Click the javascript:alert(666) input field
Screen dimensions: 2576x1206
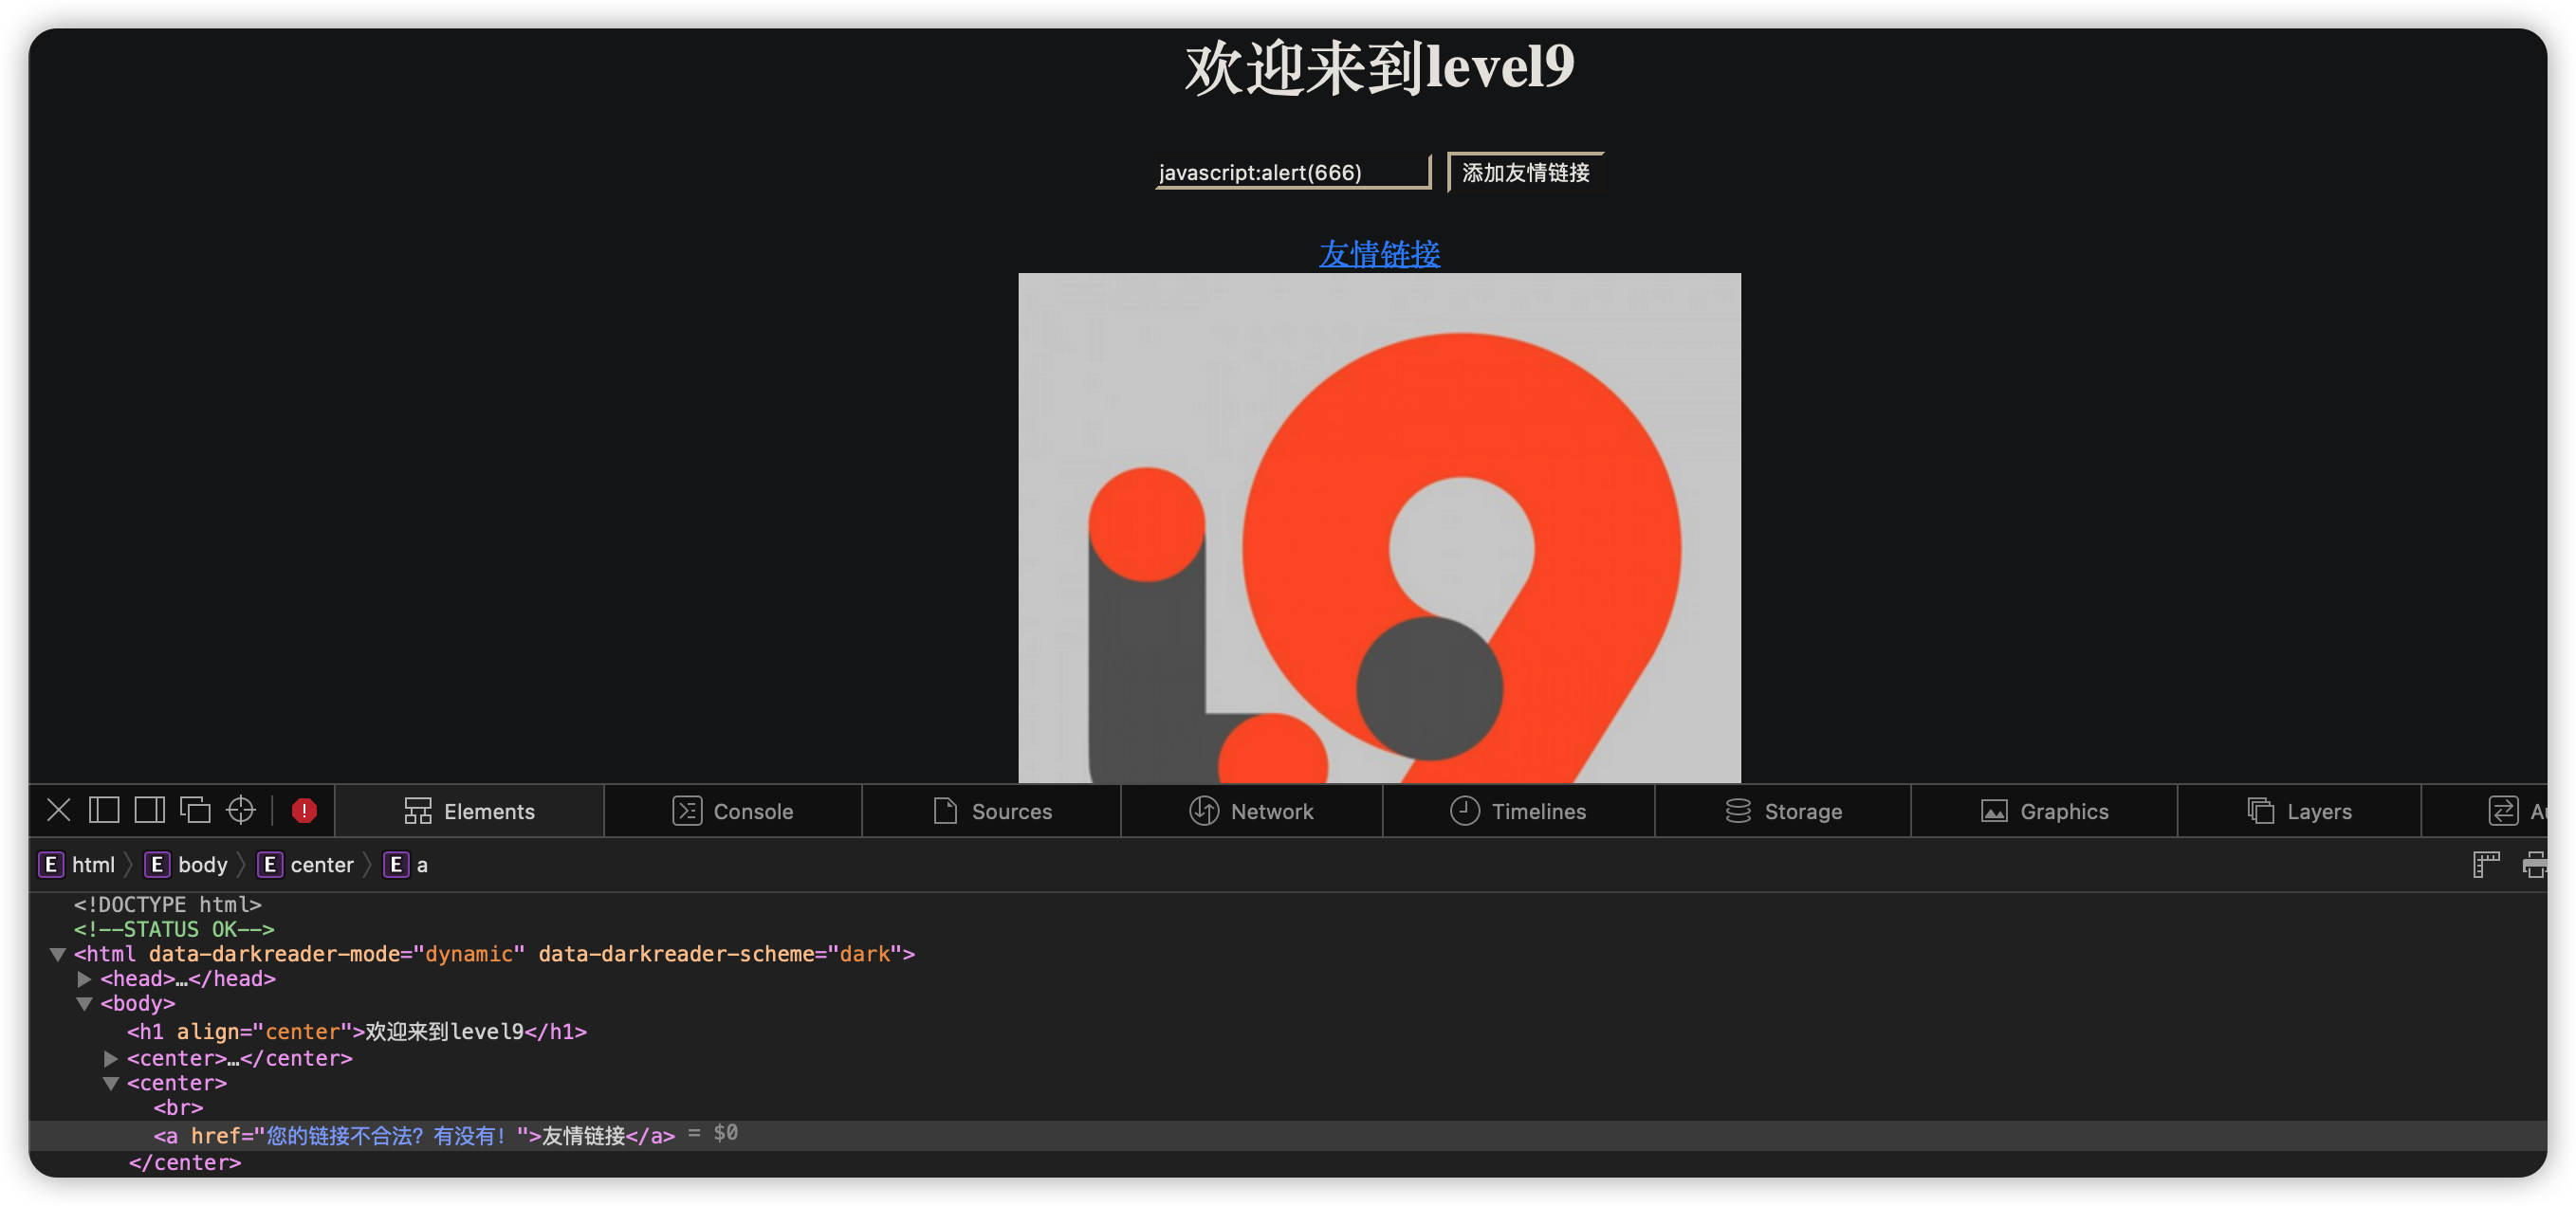click(x=1292, y=172)
